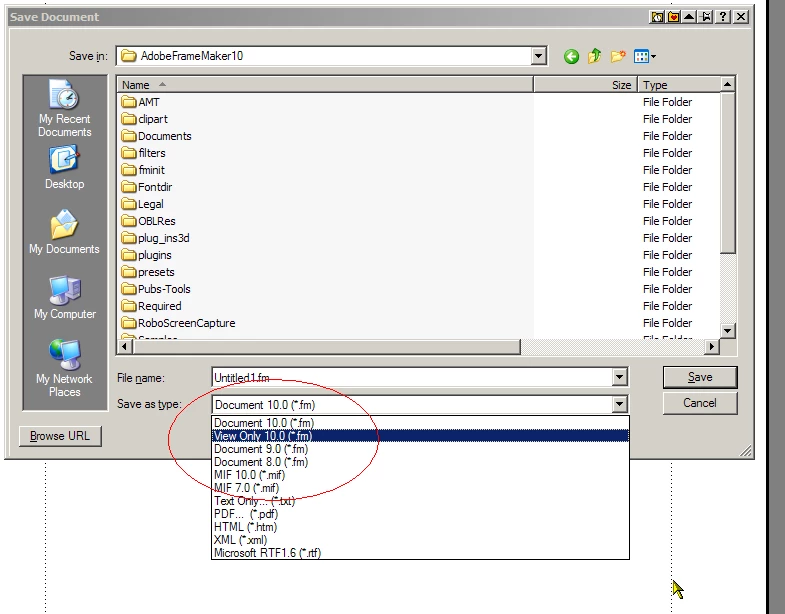Click in the File name input field
Image resolution: width=785 pixels, height=614 pixels.
point(412,378)
